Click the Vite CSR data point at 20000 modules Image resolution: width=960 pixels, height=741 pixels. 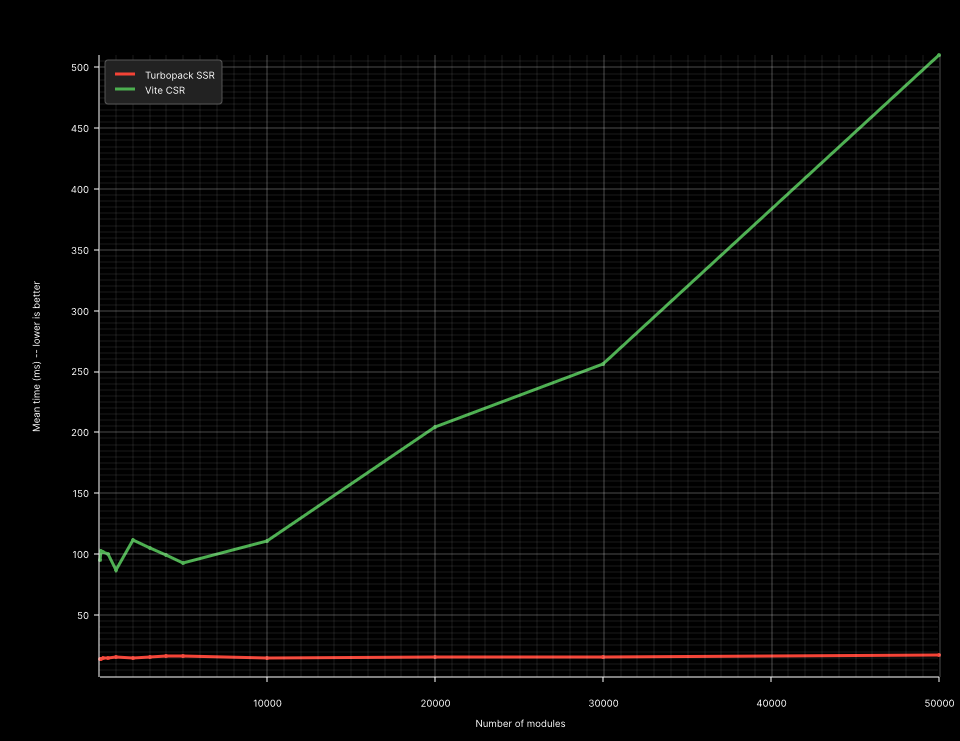(435, 427)
